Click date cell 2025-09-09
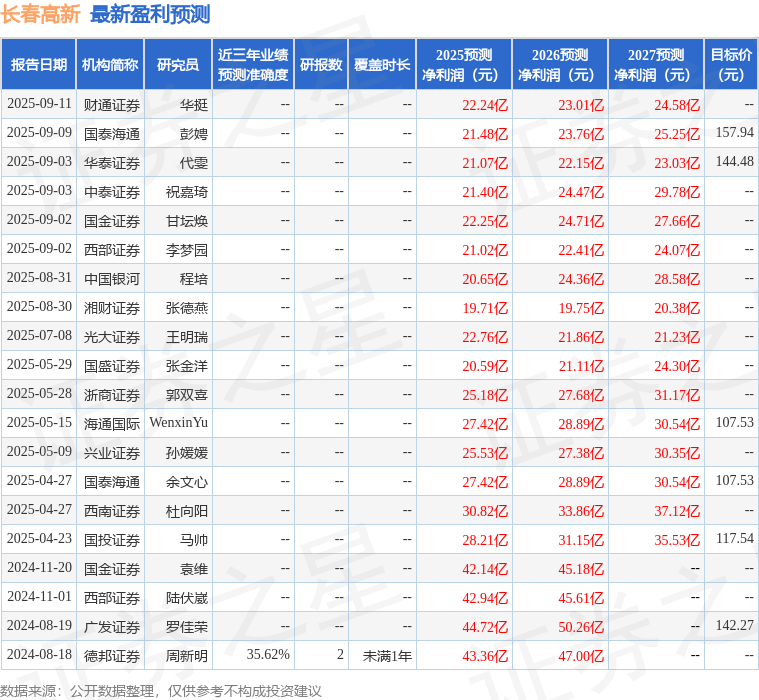The width and height of the screenshot is (759, 700). pyautogui.click(x=39, y=133)
